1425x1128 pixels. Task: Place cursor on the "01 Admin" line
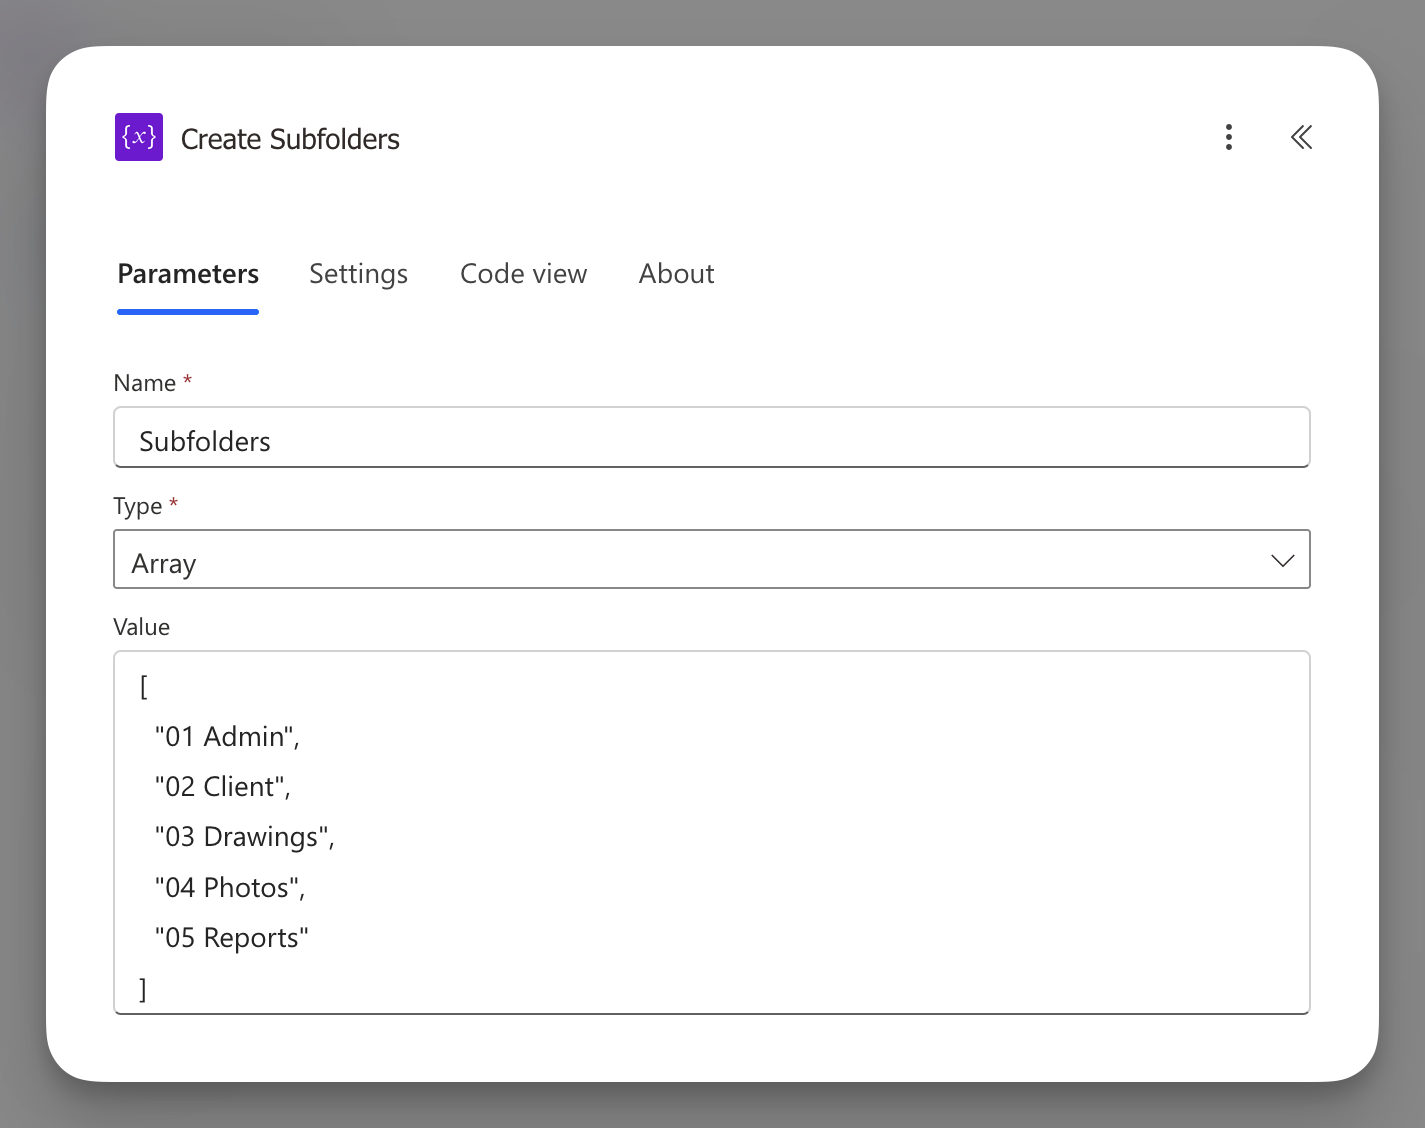(227, 737)
